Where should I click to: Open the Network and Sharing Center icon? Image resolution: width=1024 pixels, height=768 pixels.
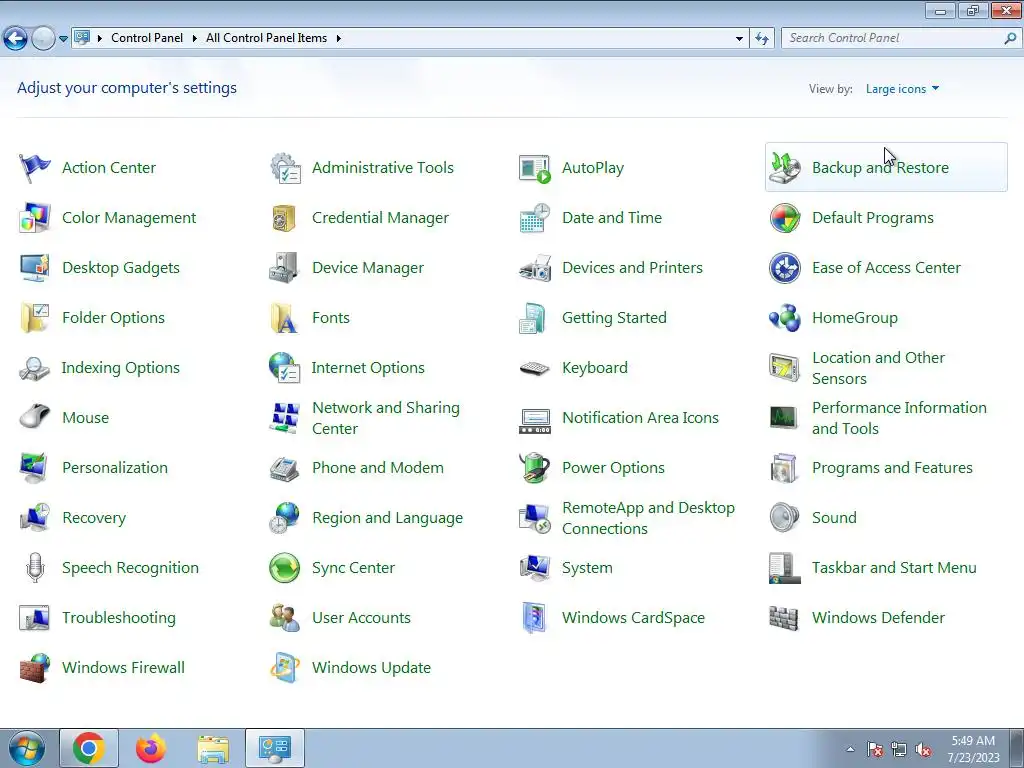point(285,418)
